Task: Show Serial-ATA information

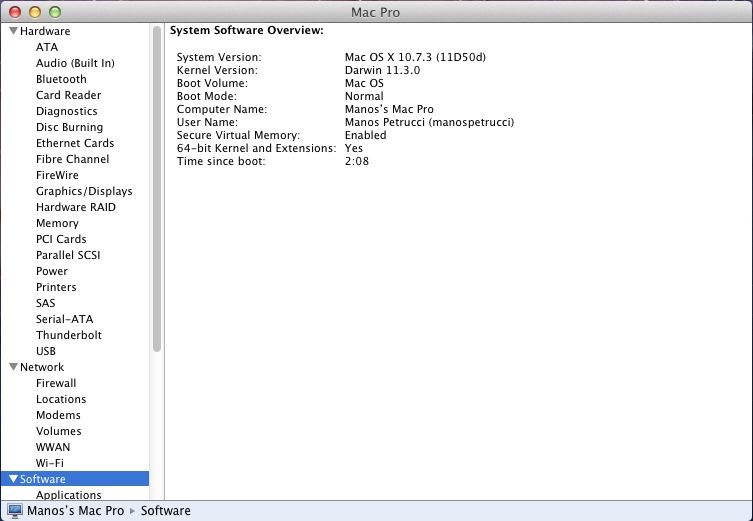Action: 65,319
